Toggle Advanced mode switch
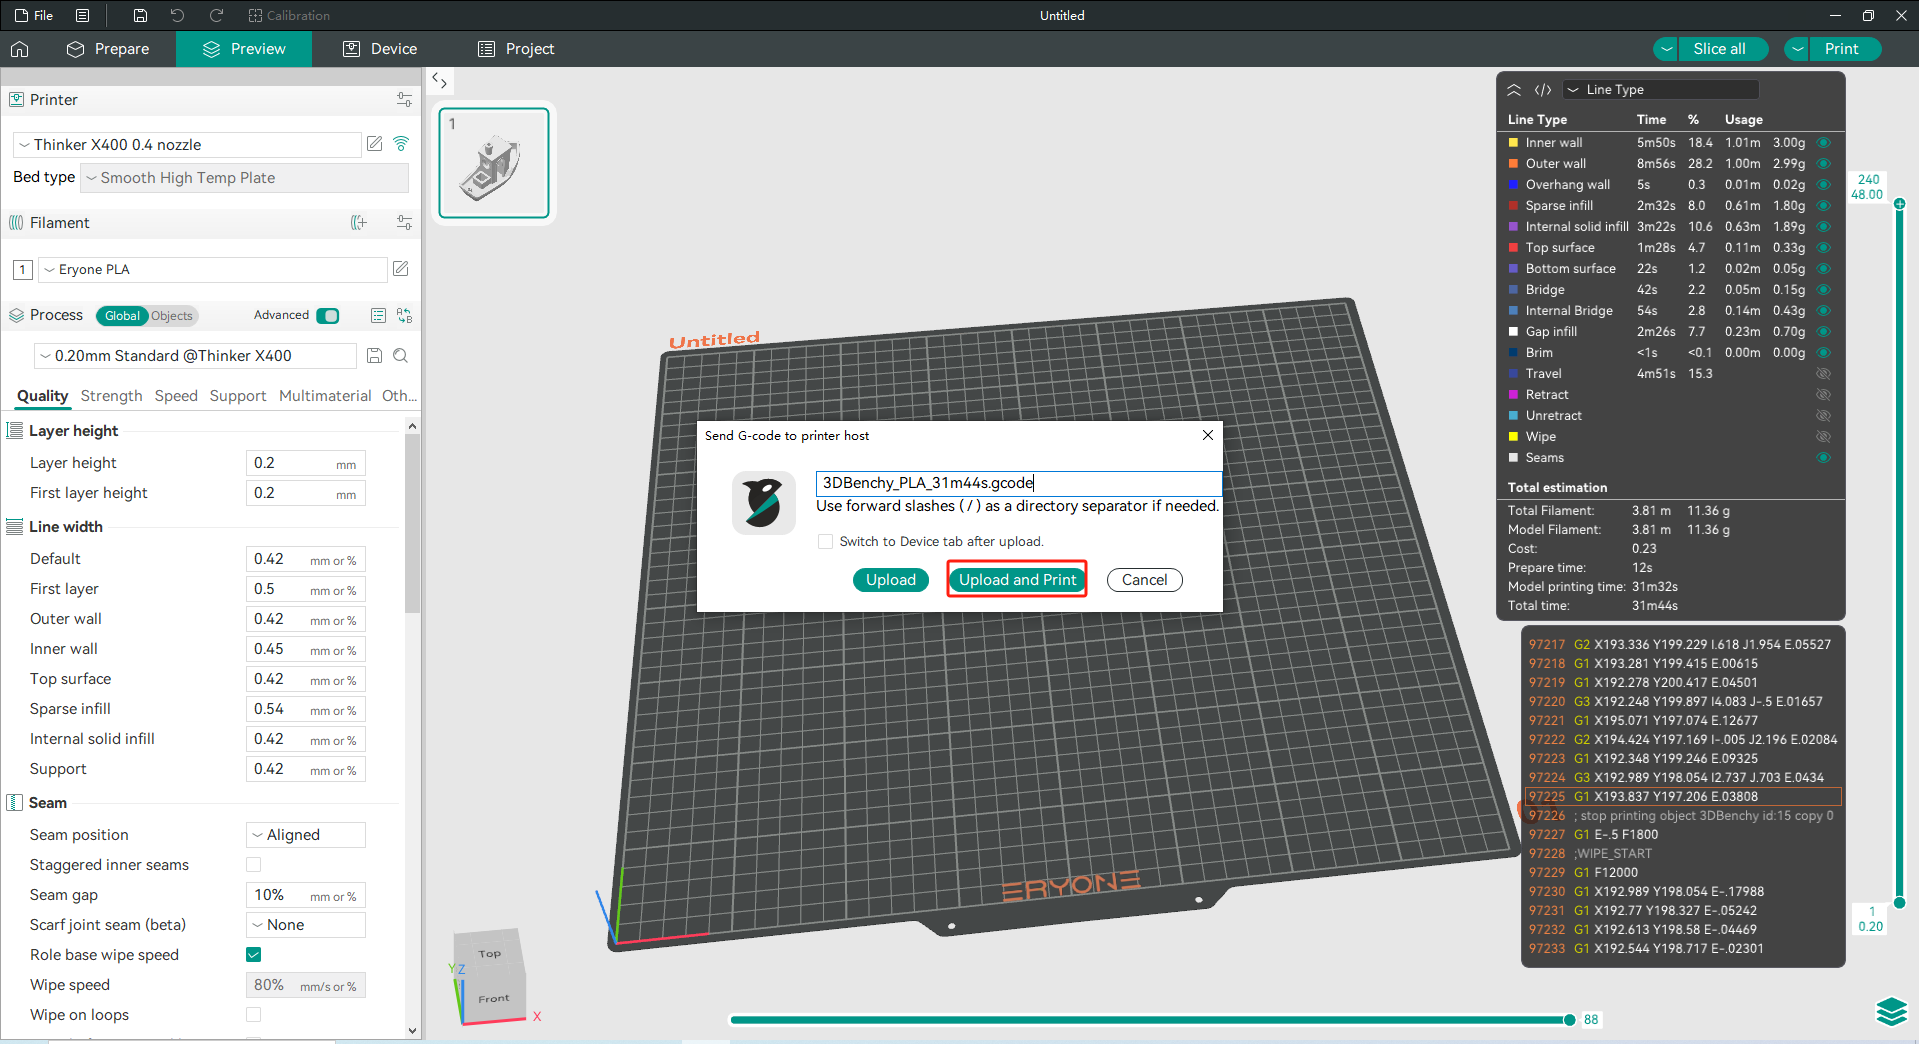Viewport: 1919px width, 1044px height. (328, 316)
